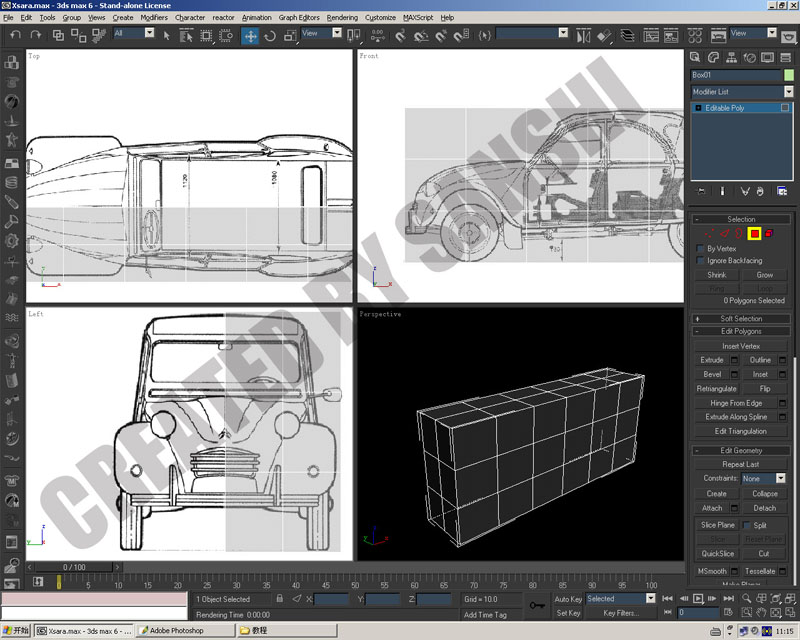The image size is (800, 640).
Task: Click the Extrude button
Action: (712, 360)
